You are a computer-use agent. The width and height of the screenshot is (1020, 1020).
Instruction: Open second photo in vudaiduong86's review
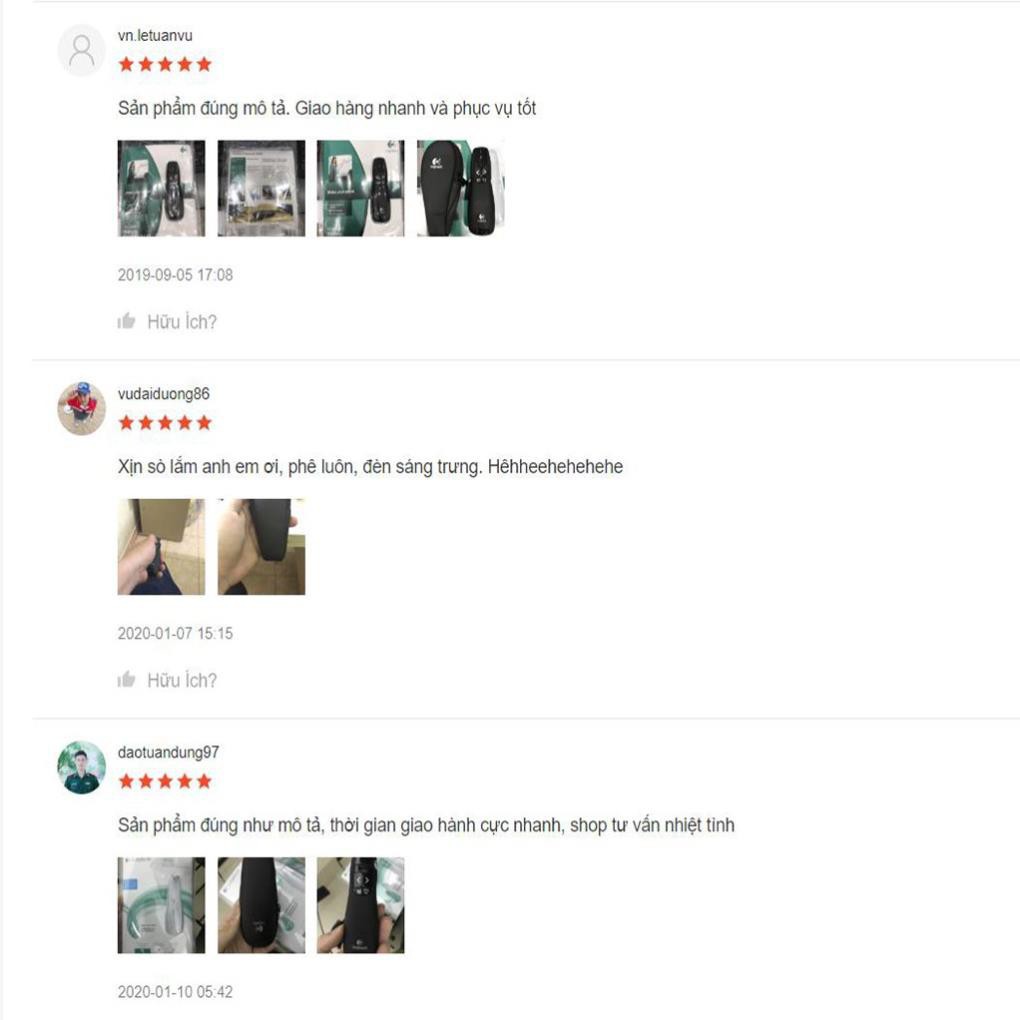coord(261,546)
